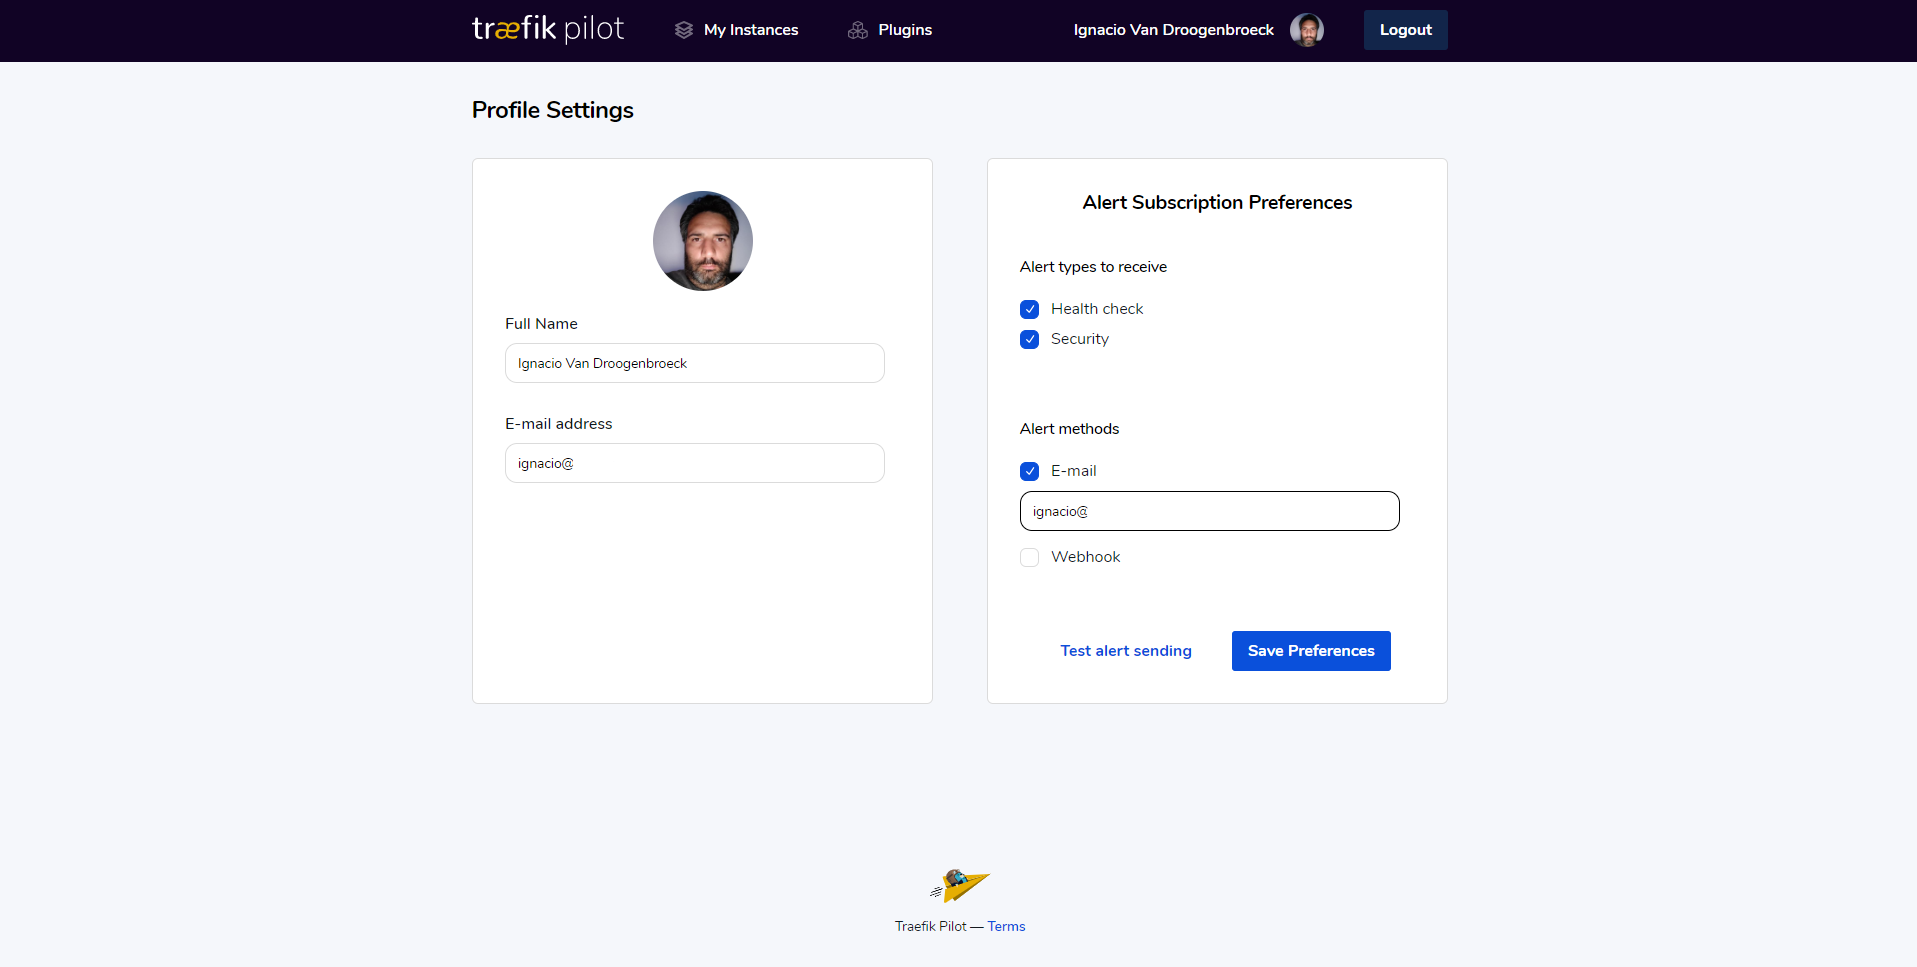Click the large profile photo

click(703, 241)
